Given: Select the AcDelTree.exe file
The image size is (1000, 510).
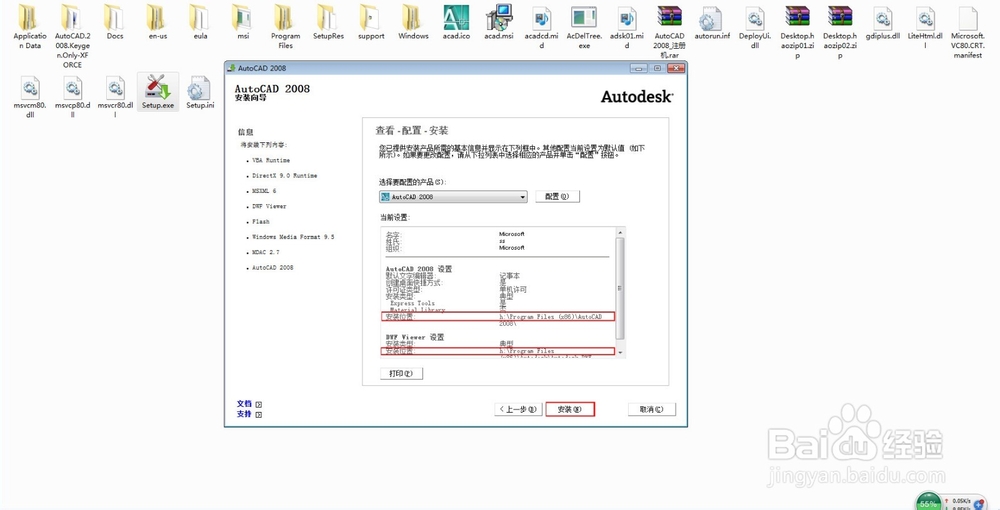Looking at the screenshot, I should (x=584, y=26).
